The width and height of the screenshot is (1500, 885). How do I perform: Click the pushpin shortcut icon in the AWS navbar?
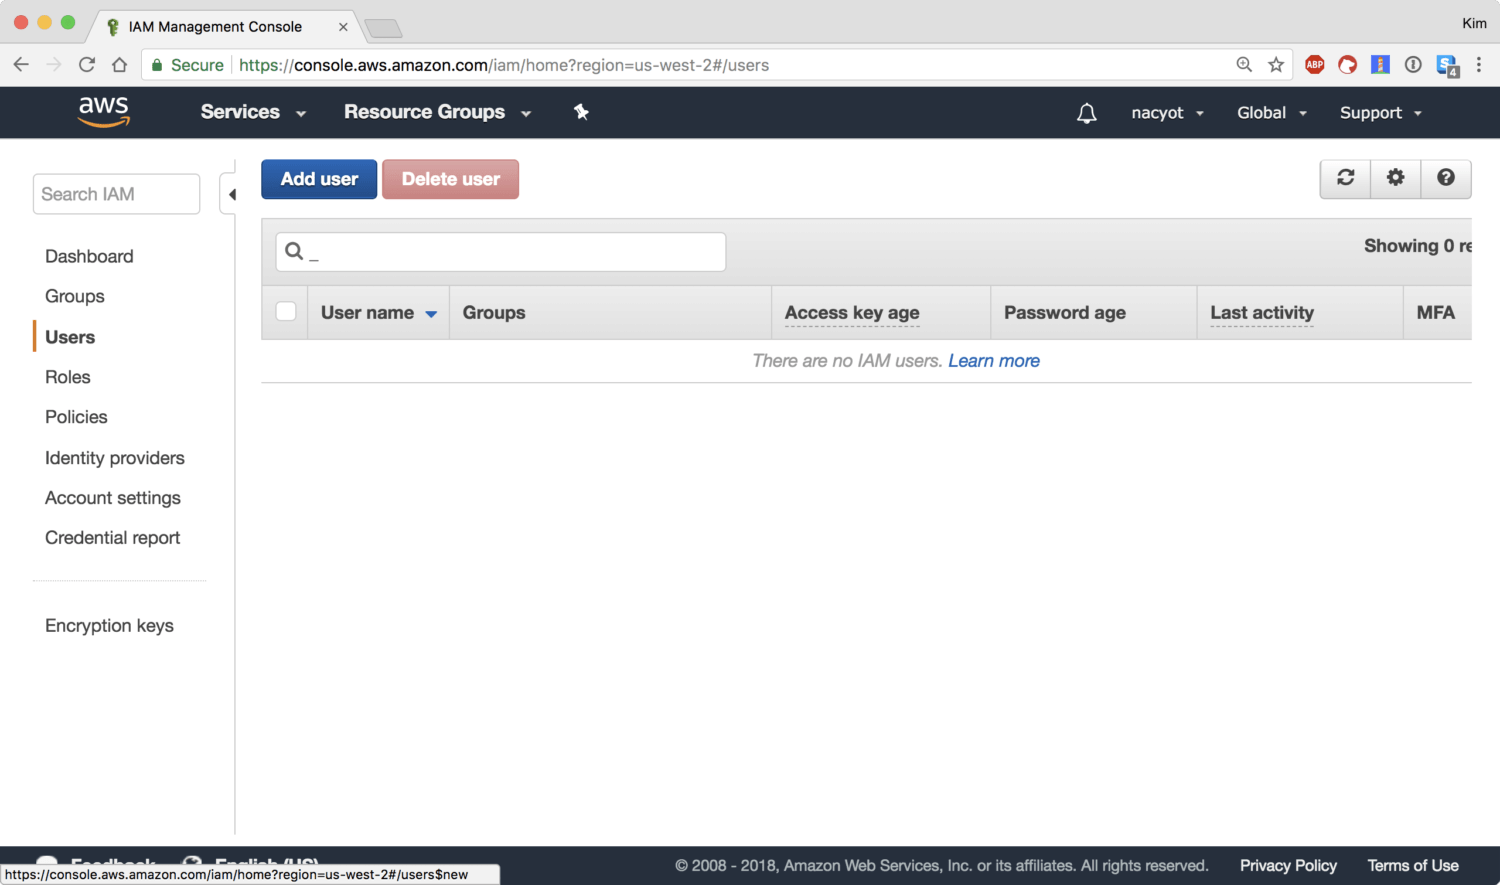pyautogui.click(x=581, y=112)
